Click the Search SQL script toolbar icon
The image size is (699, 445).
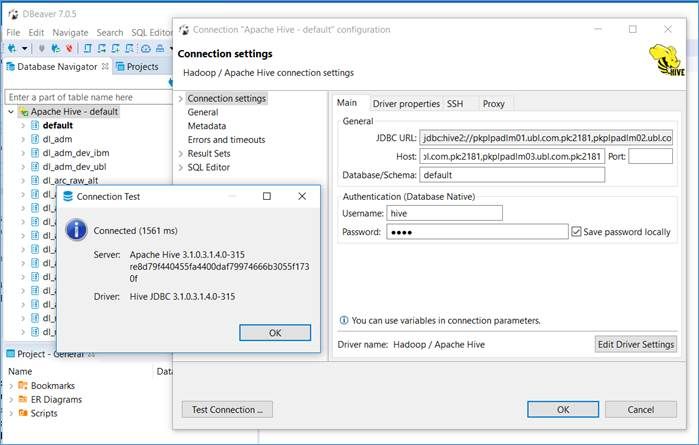click(129, 48)
